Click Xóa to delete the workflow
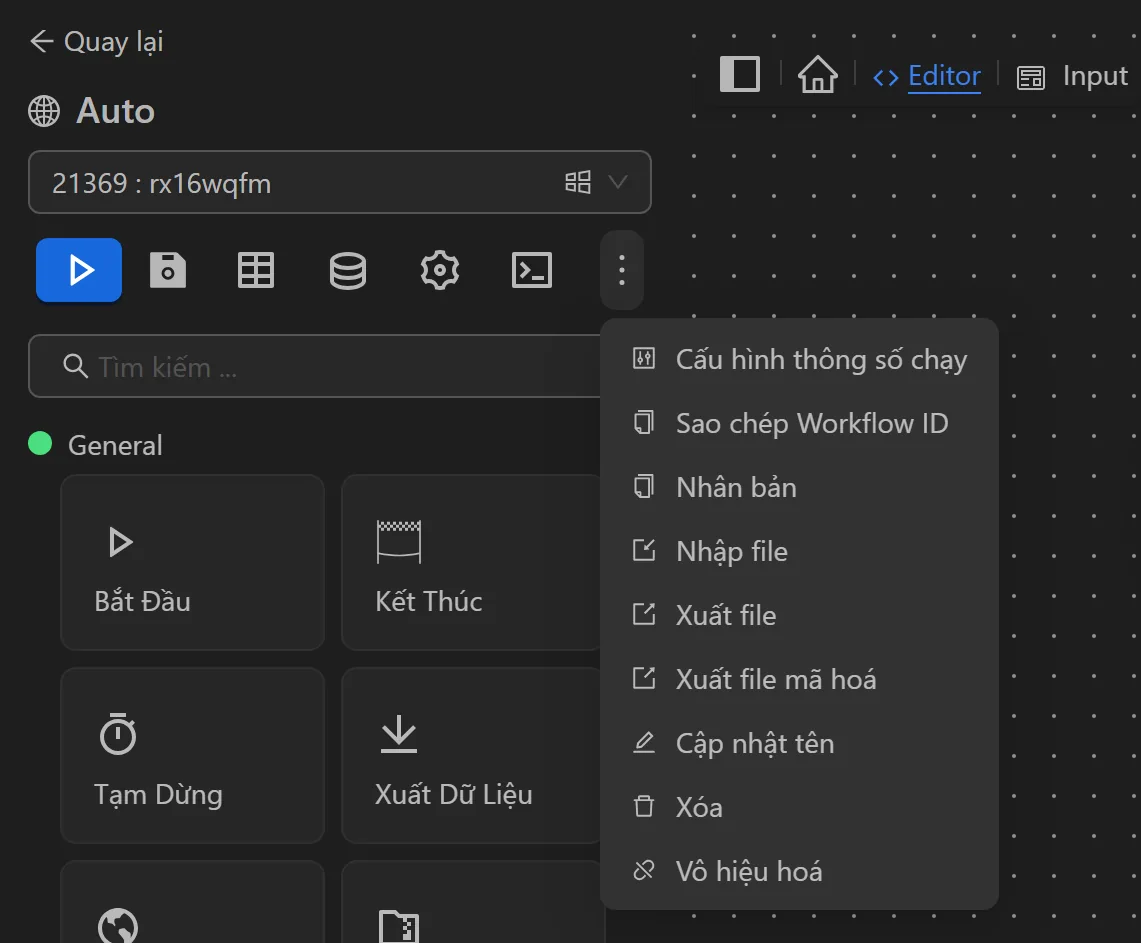Image resolution: width=1141 pixels, height=943 pixels. point(698,807)
